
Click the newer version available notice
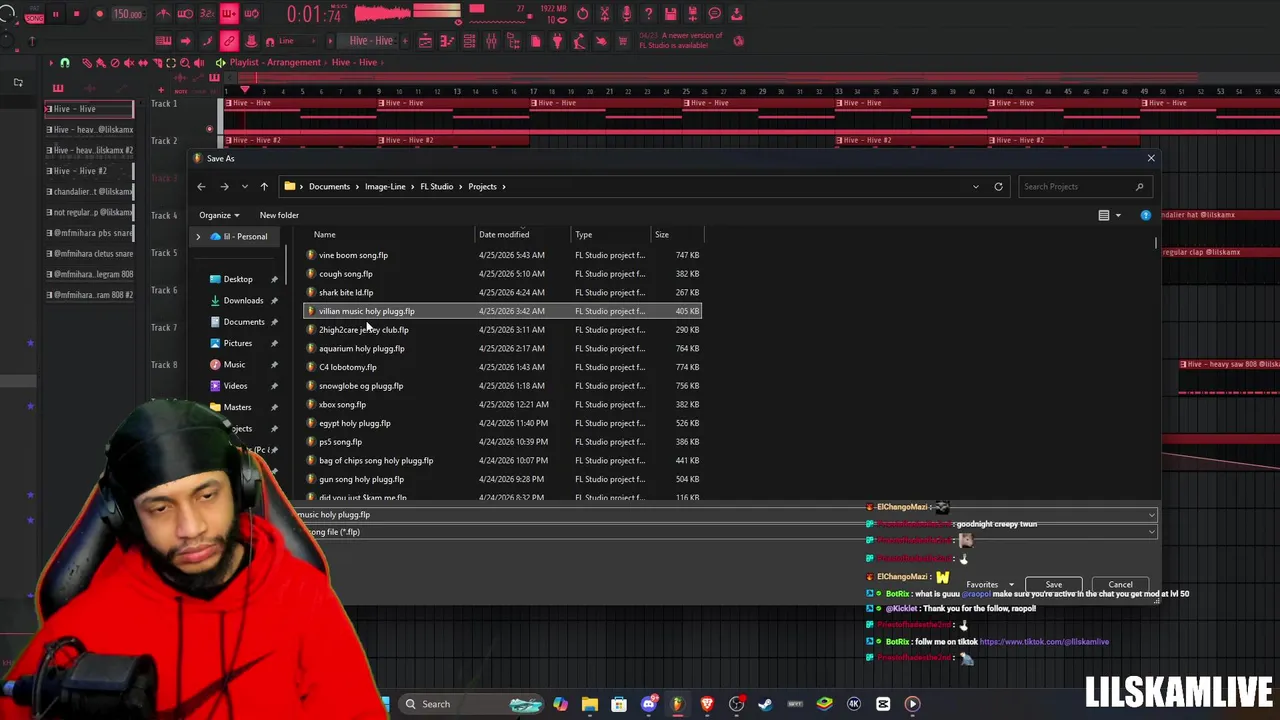click(x=682, y=40)
